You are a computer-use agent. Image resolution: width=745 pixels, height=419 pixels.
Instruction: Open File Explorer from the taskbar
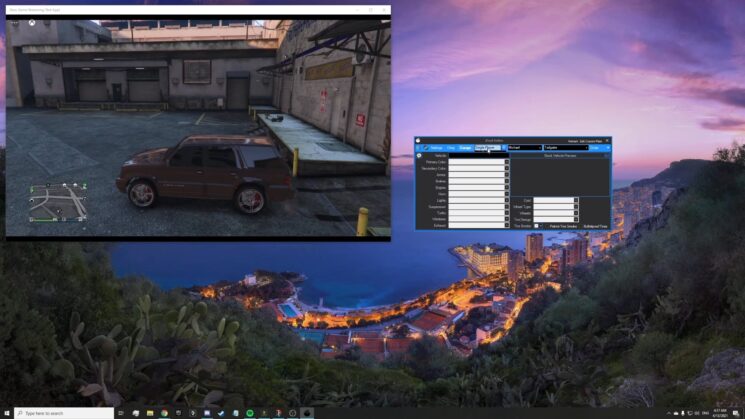pos(150,413)
